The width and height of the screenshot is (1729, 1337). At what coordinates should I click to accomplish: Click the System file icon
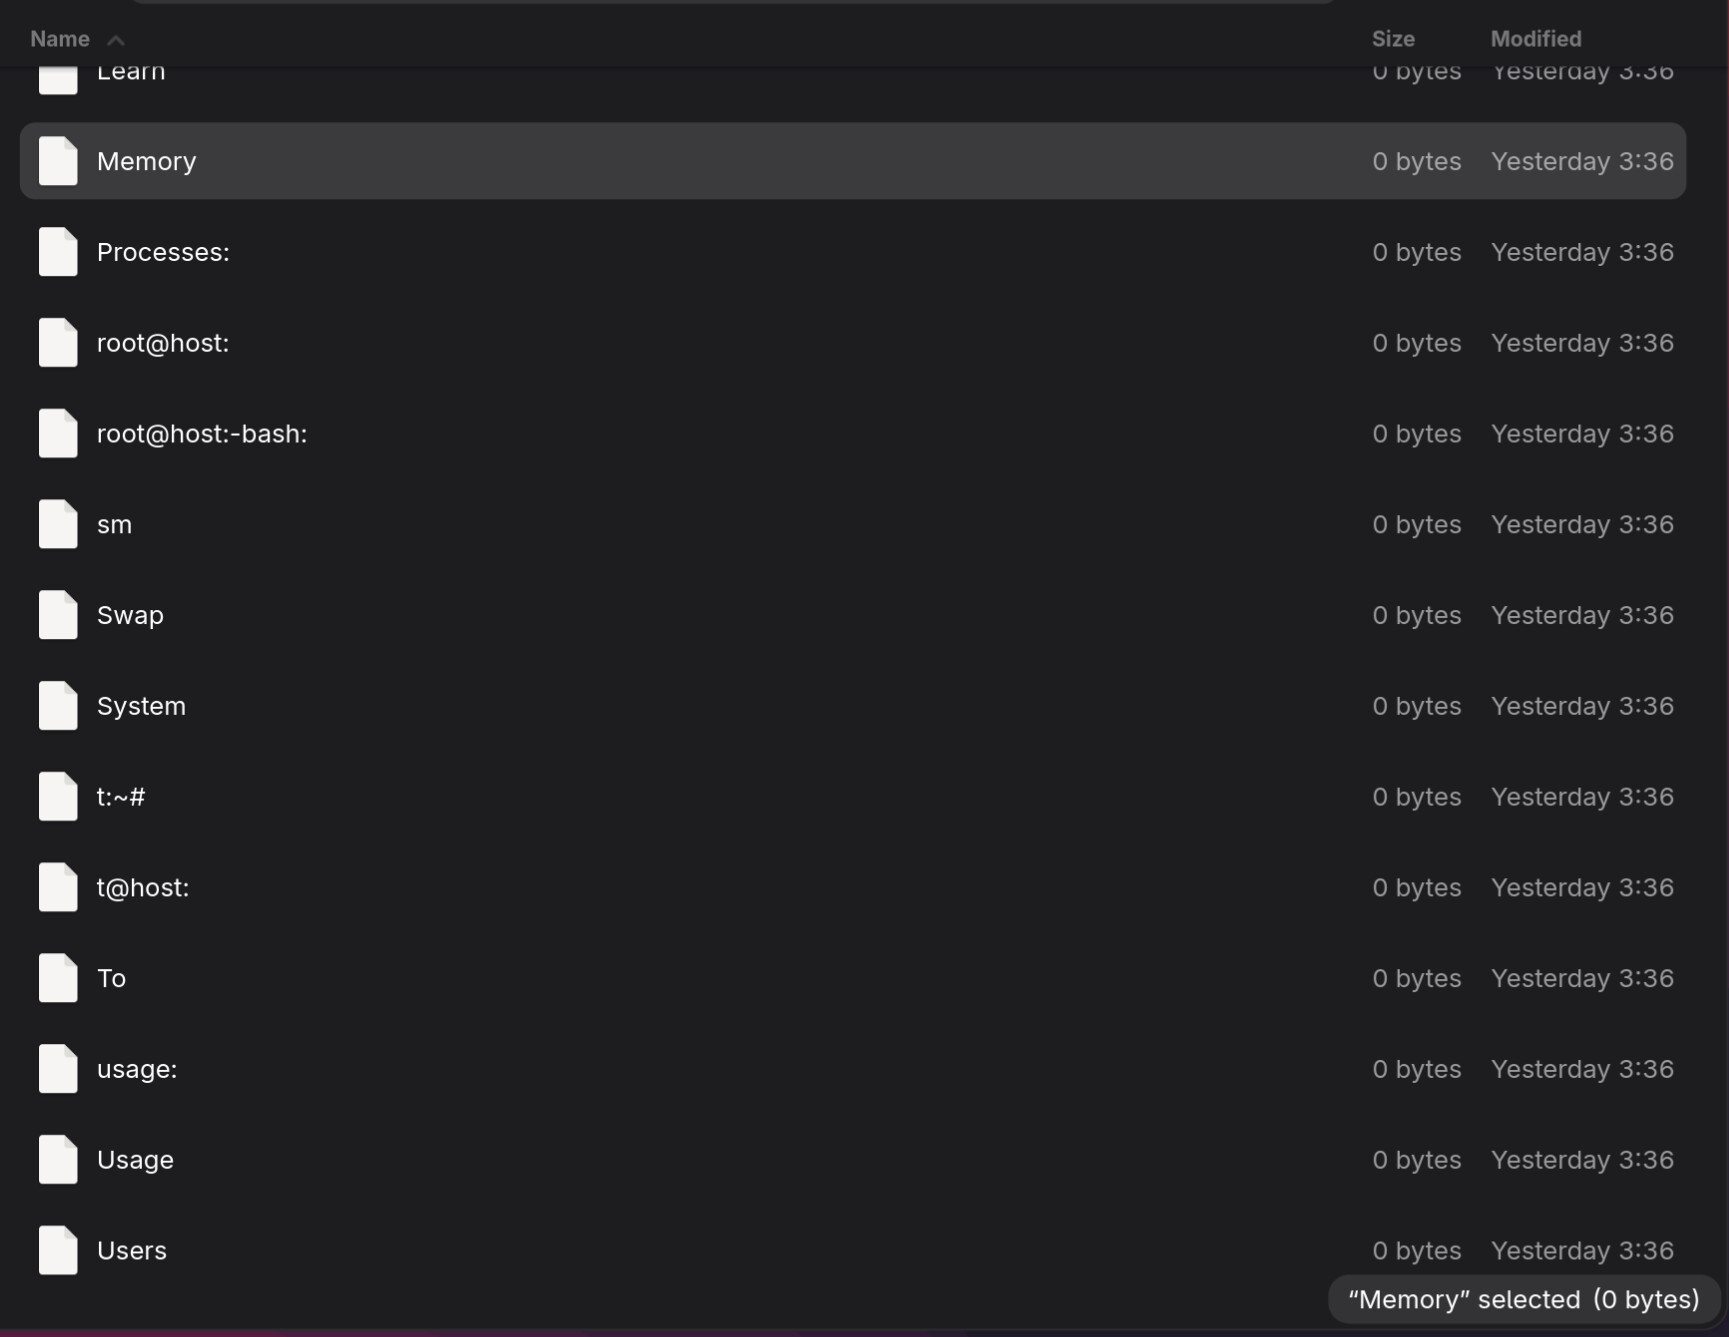pos(58,706)
